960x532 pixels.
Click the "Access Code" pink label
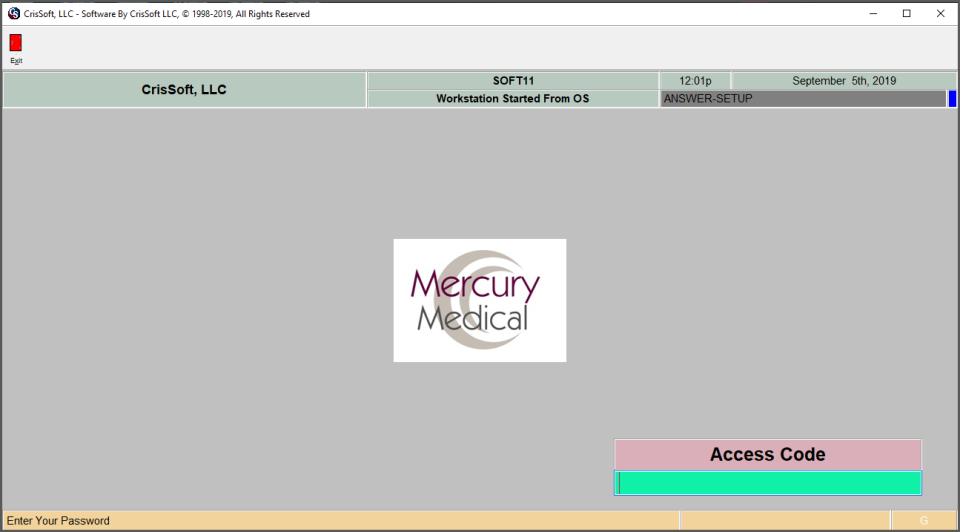pyautogui.click(x=768, y=454)
